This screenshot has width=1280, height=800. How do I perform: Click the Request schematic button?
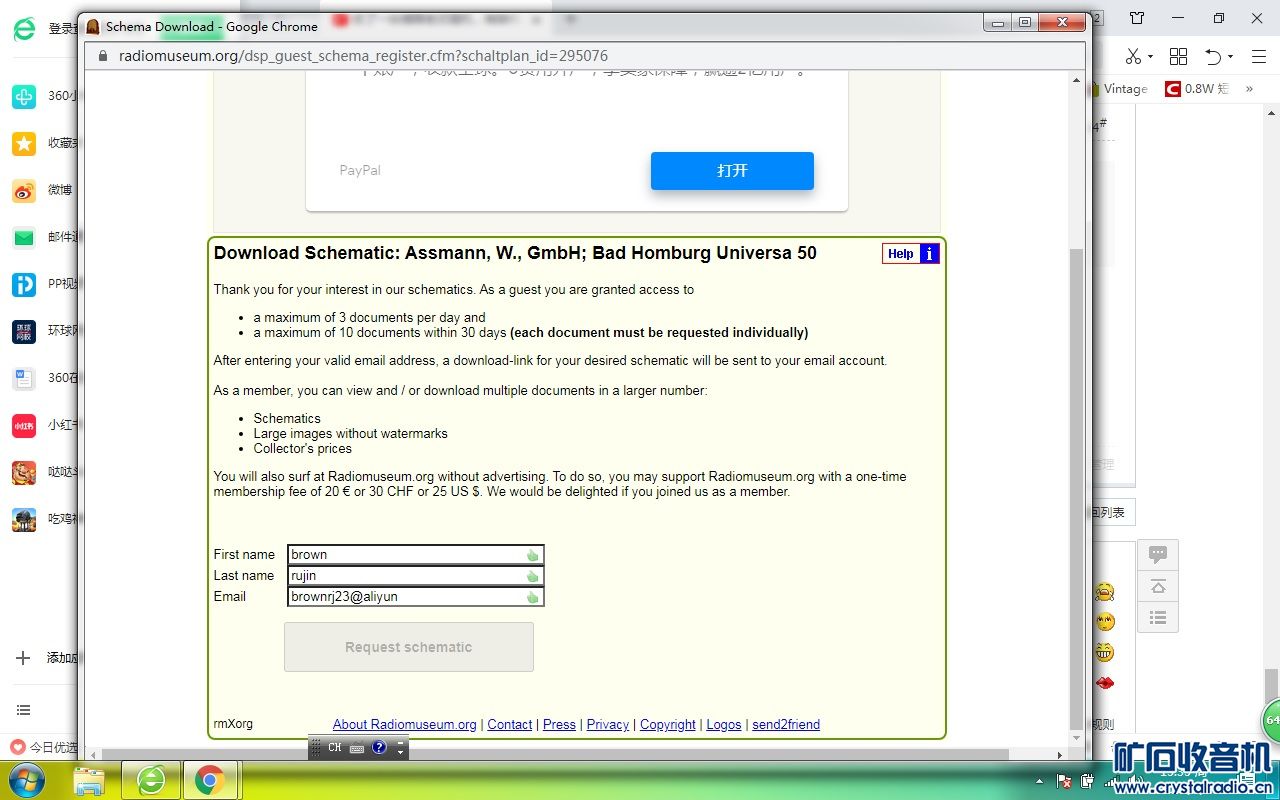pos(409,647)
